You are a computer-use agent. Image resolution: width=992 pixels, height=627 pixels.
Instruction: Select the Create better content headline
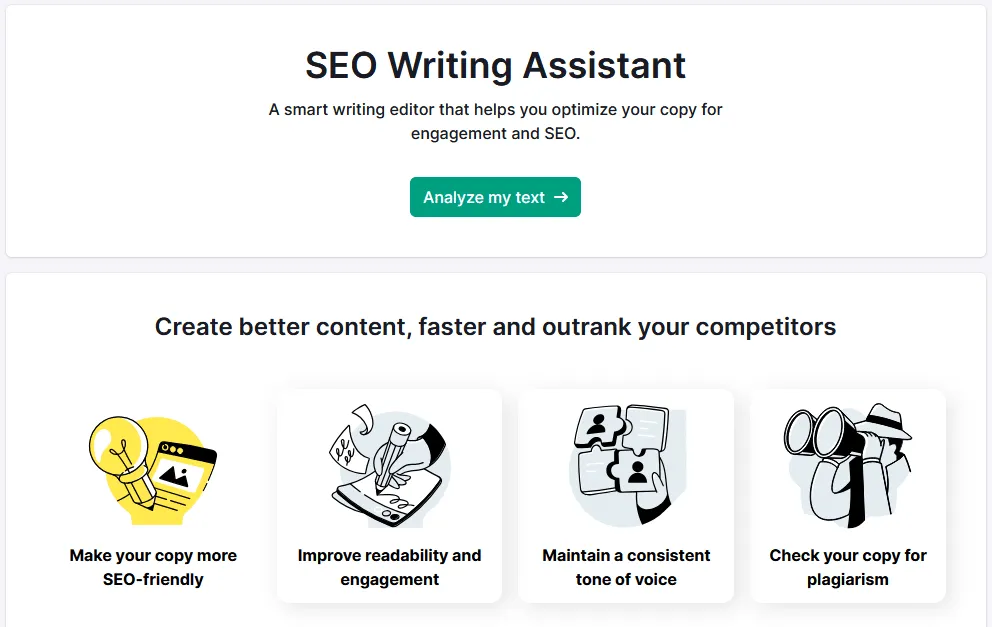(x=495, y=326)
